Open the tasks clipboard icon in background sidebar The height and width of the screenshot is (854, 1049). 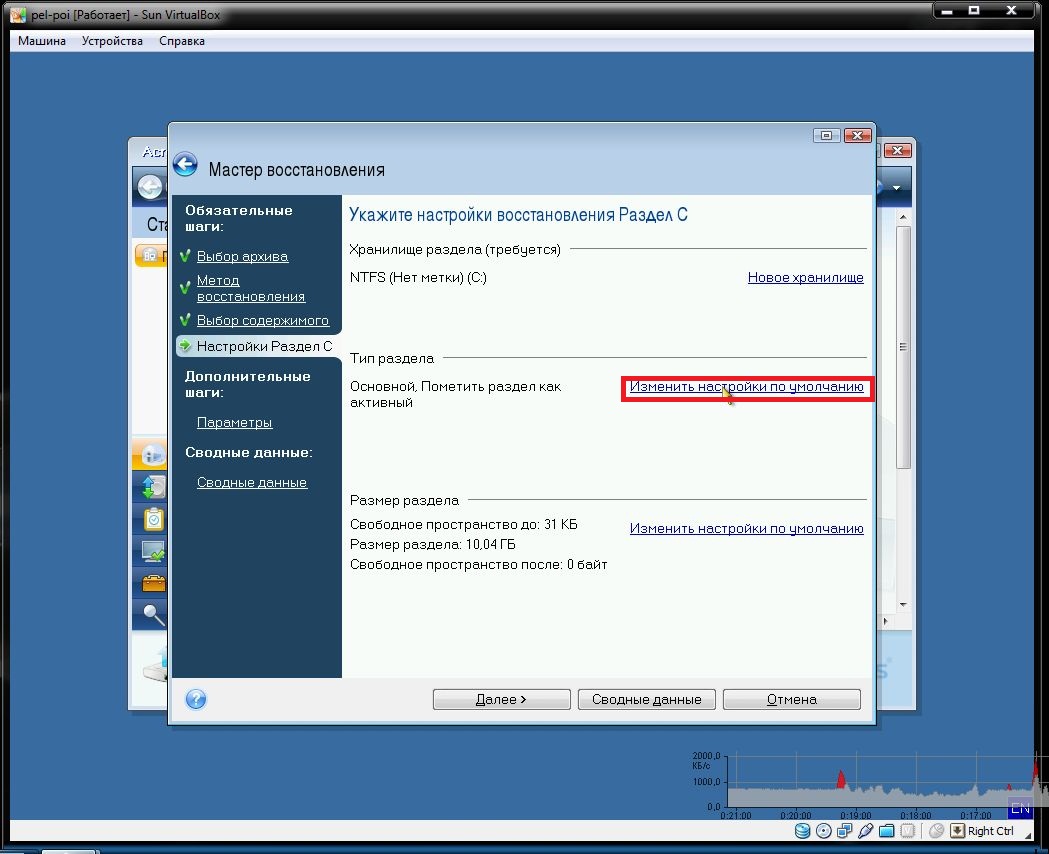click(x=153, y=519)
